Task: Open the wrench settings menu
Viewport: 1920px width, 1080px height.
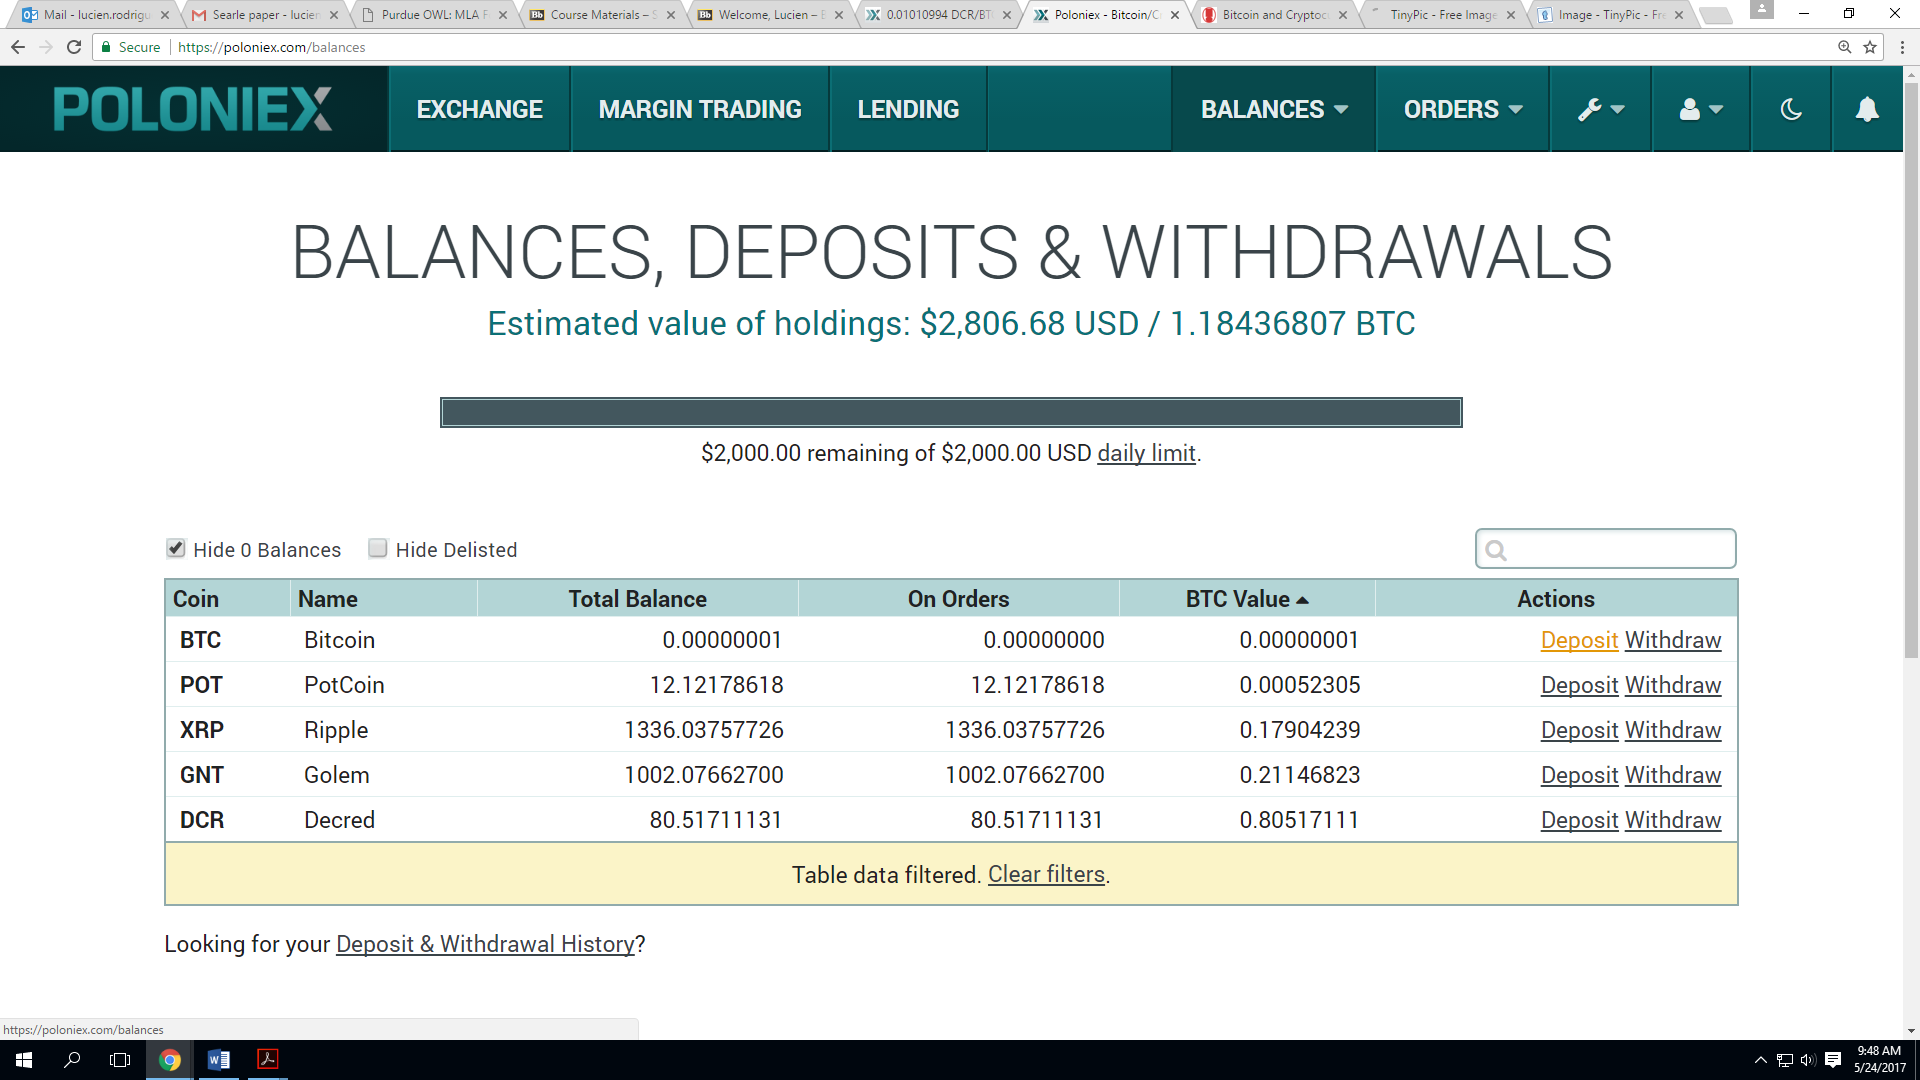Action: (1600, 109)
